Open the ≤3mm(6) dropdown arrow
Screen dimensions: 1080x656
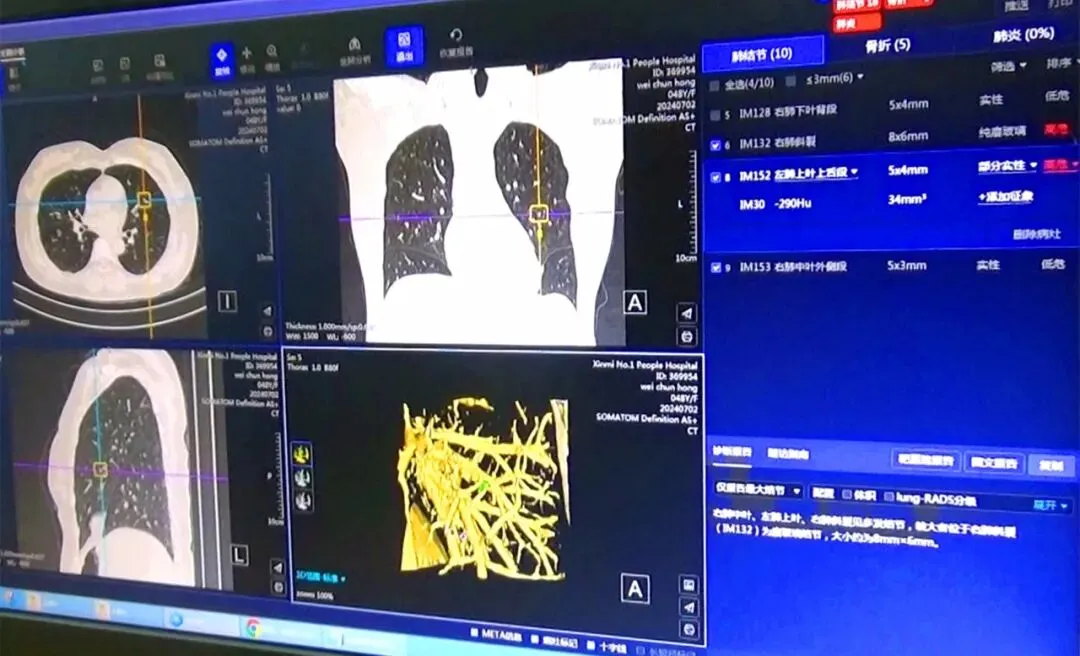[860, 76]
